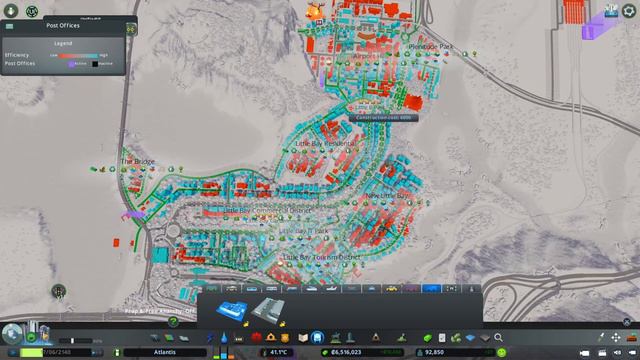Open the Economy panel green tag icon
Image resolution: width=640 pixels, height=360 pixels.
tap(427, 338)
